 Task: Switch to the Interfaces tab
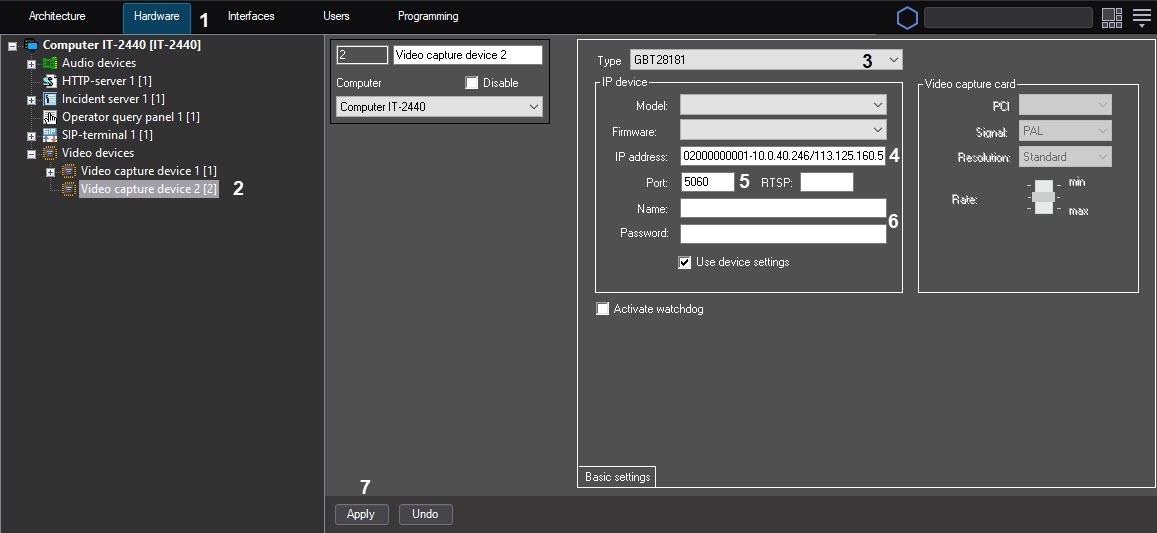pyautogui.click(x=251, y=17)
